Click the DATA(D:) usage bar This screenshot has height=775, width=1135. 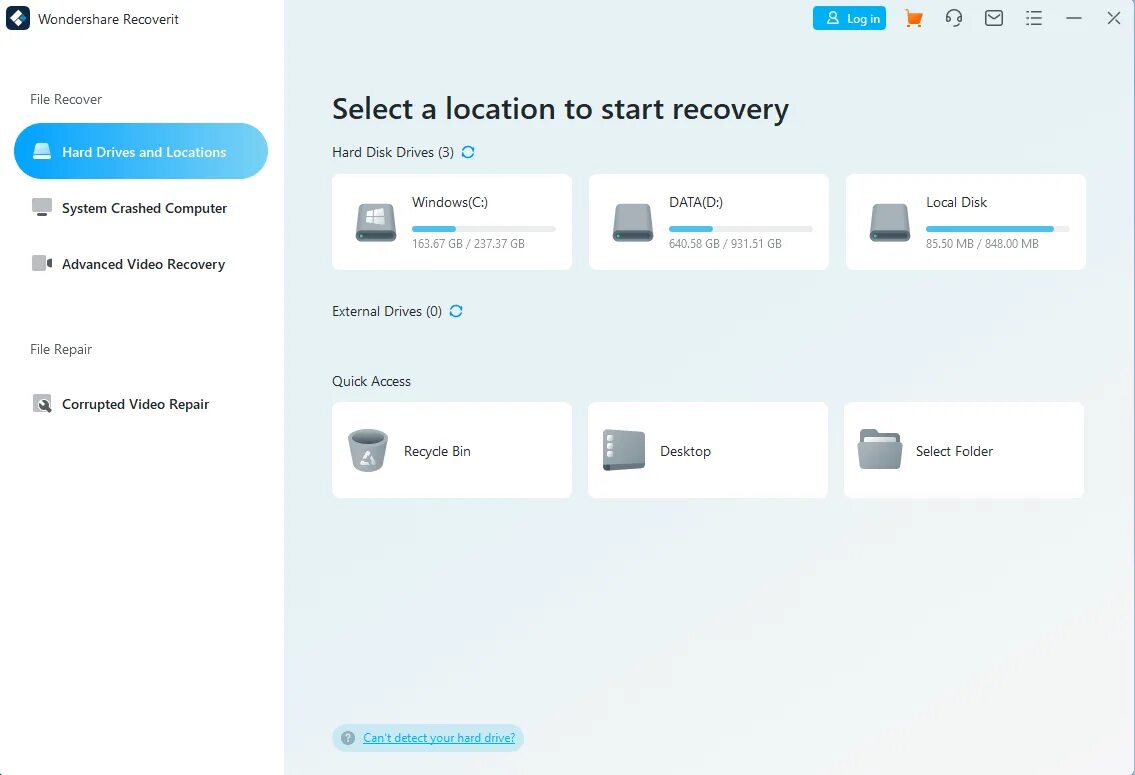click(x=741, y=229)
